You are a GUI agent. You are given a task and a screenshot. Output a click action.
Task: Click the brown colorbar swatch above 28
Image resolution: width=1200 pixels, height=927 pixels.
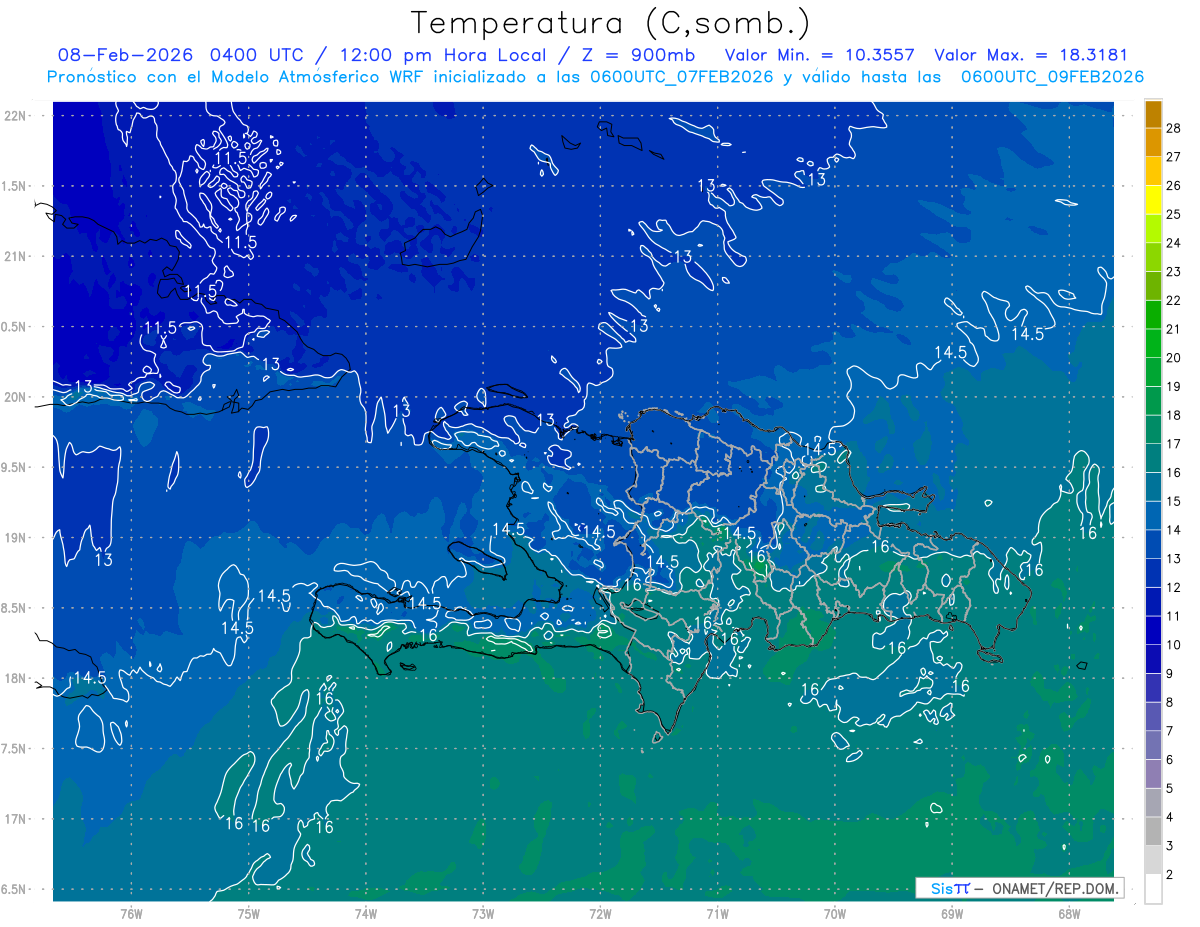[x=1153, y=113]
